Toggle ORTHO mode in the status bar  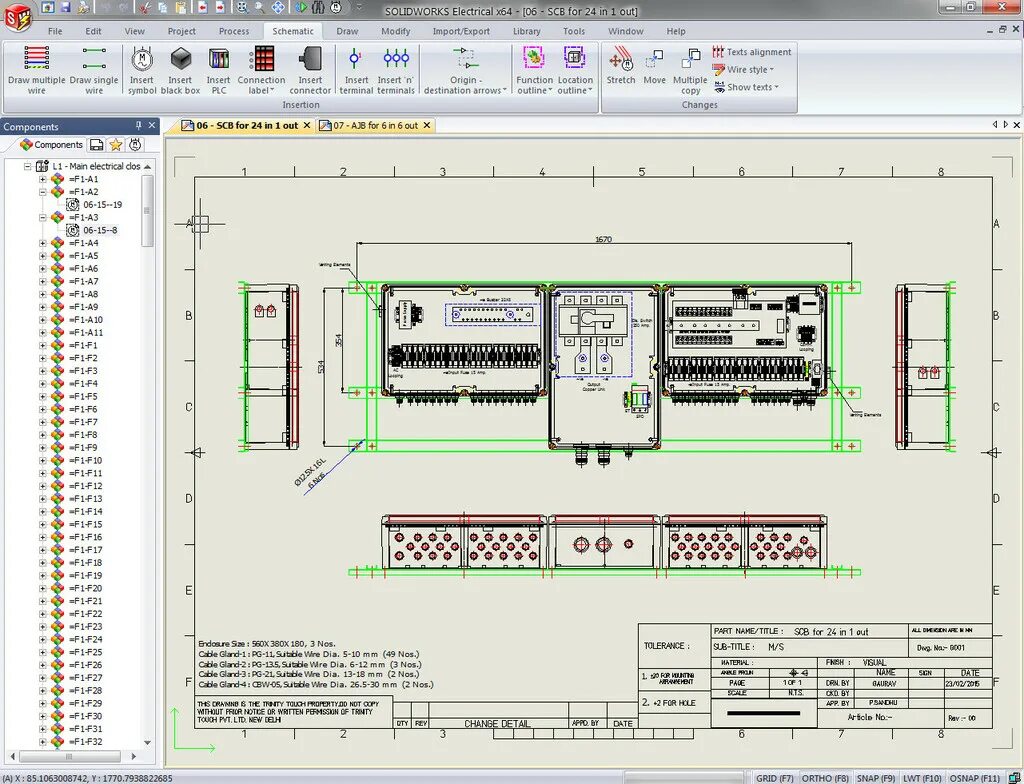click(x=824, y=777)
